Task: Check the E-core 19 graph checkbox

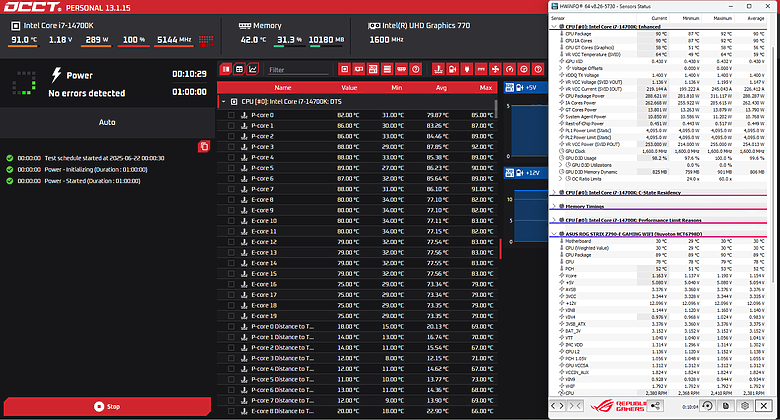Action: 231,316
